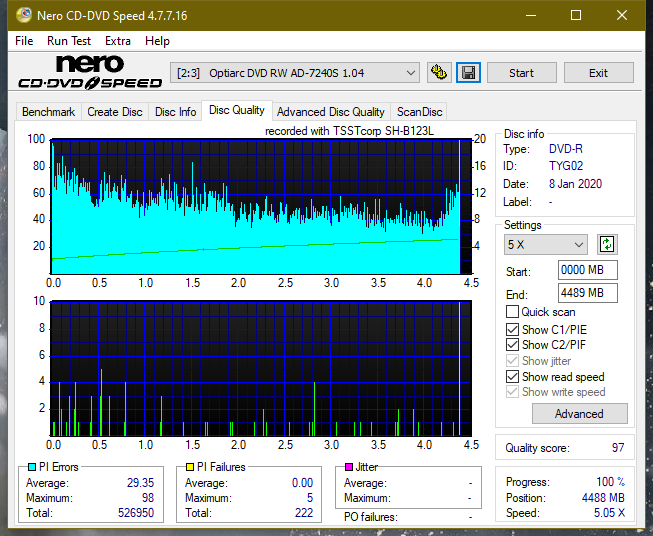Toggle Show write speed checkbox
Viewport: 653px width, 536px height.
512,392
